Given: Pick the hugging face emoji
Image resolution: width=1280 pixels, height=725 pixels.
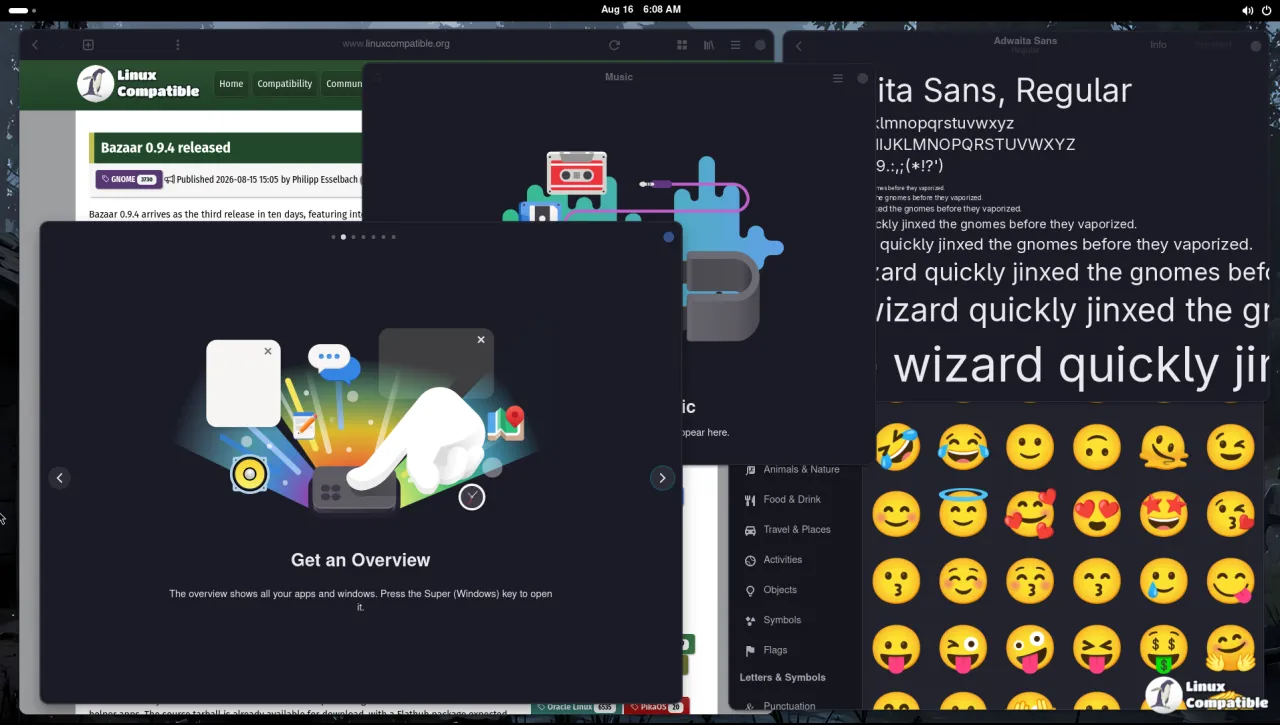Looking at the screenshot, I should pyautogui.click(x=1231, y=647).
